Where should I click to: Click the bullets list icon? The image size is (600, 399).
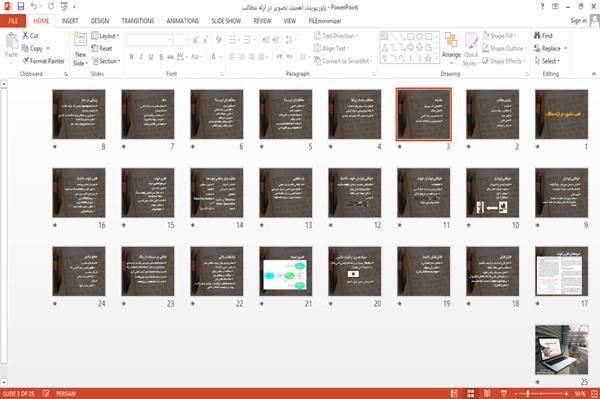[233, 40]
